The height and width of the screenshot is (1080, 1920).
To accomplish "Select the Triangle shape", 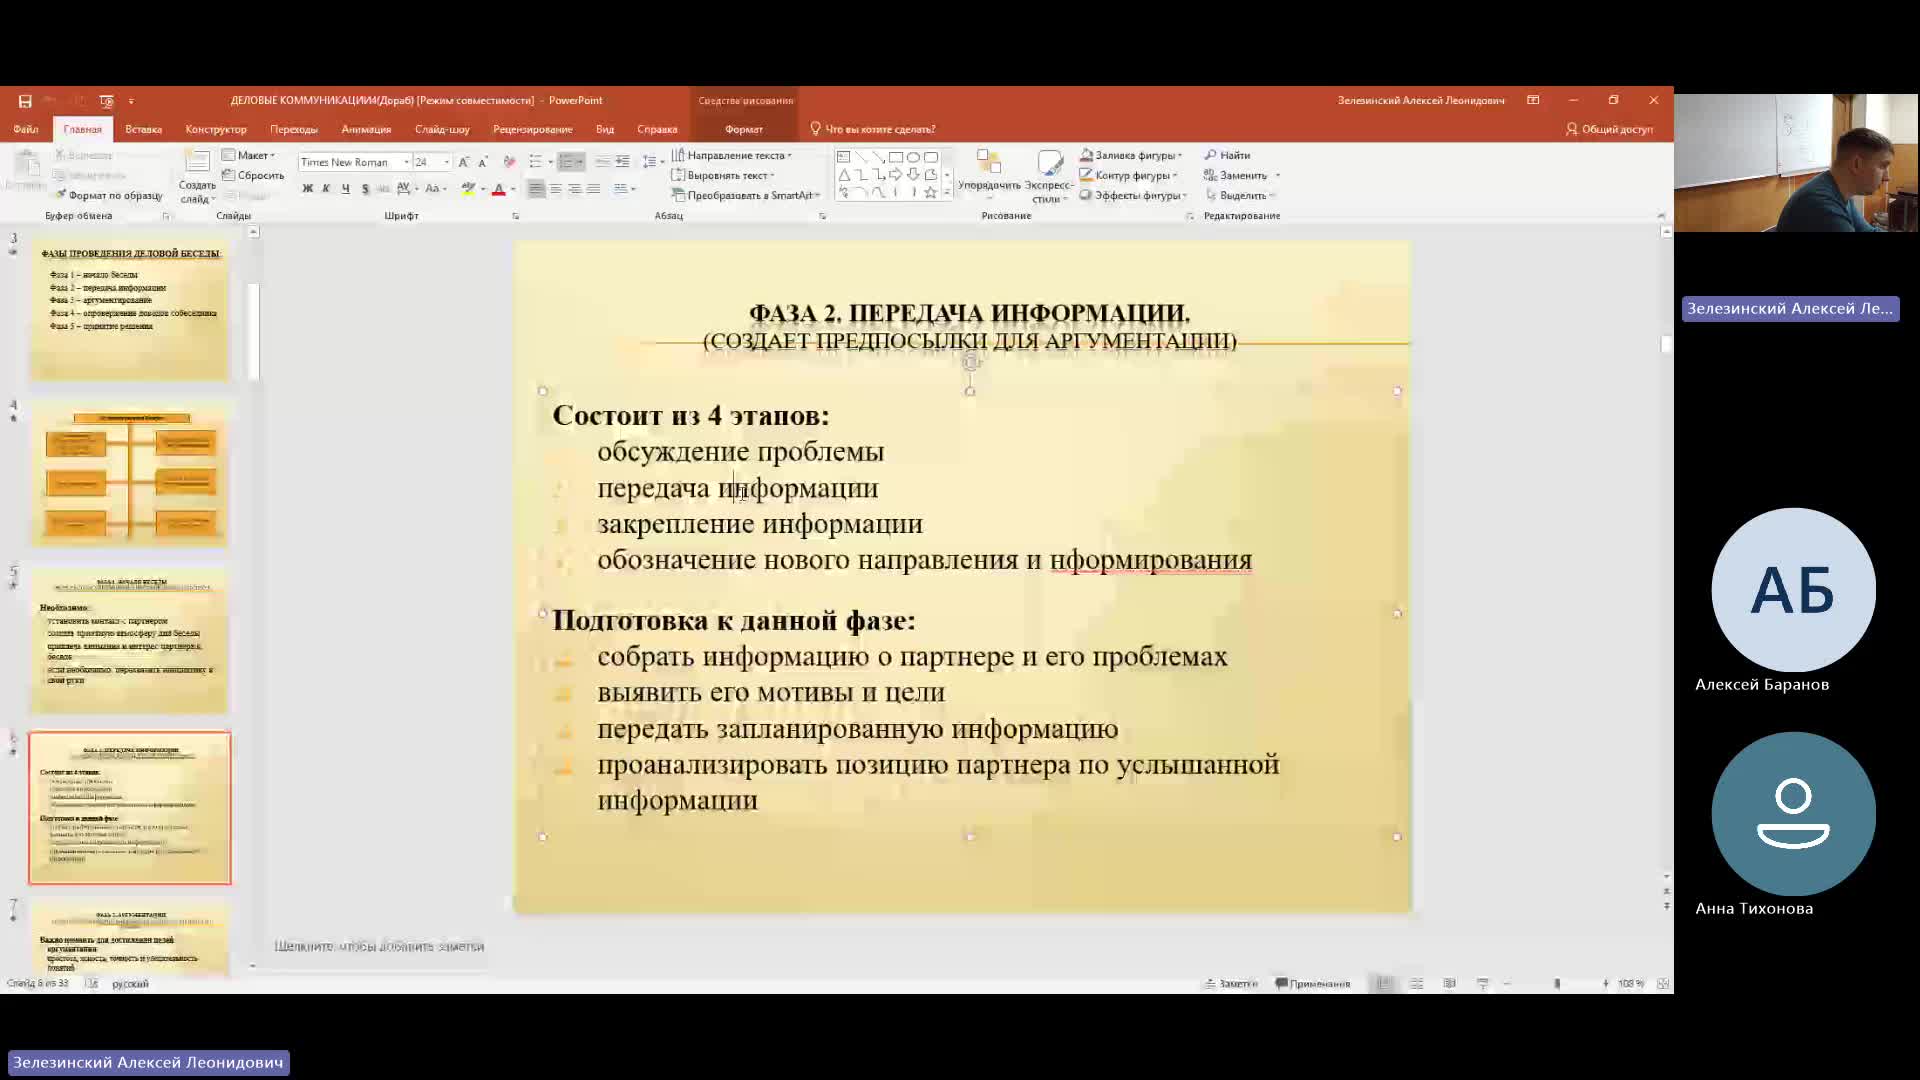I will (843, 174).
